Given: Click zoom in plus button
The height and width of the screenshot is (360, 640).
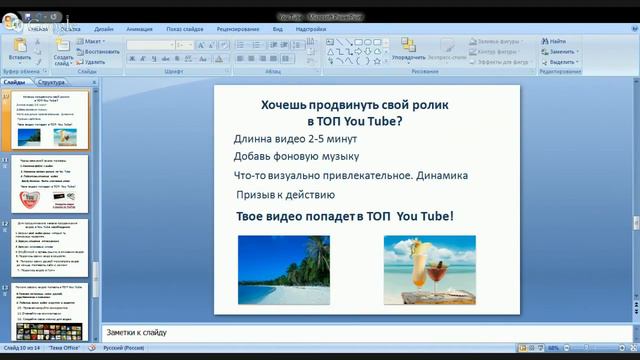Looking at the screenshot, I should click(622, 348).
